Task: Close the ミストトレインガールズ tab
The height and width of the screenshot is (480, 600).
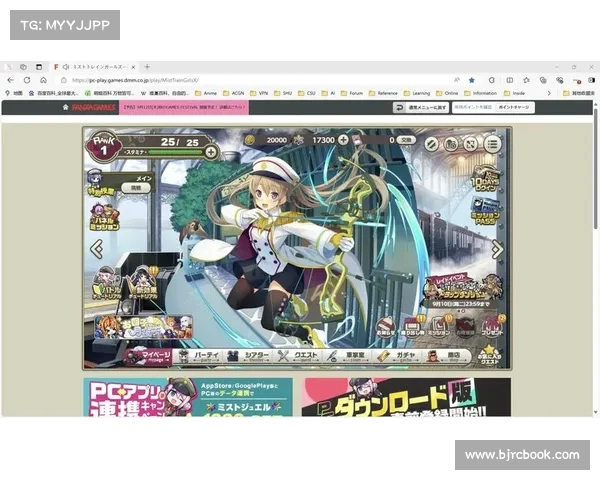Action: (x=133, y=67)
